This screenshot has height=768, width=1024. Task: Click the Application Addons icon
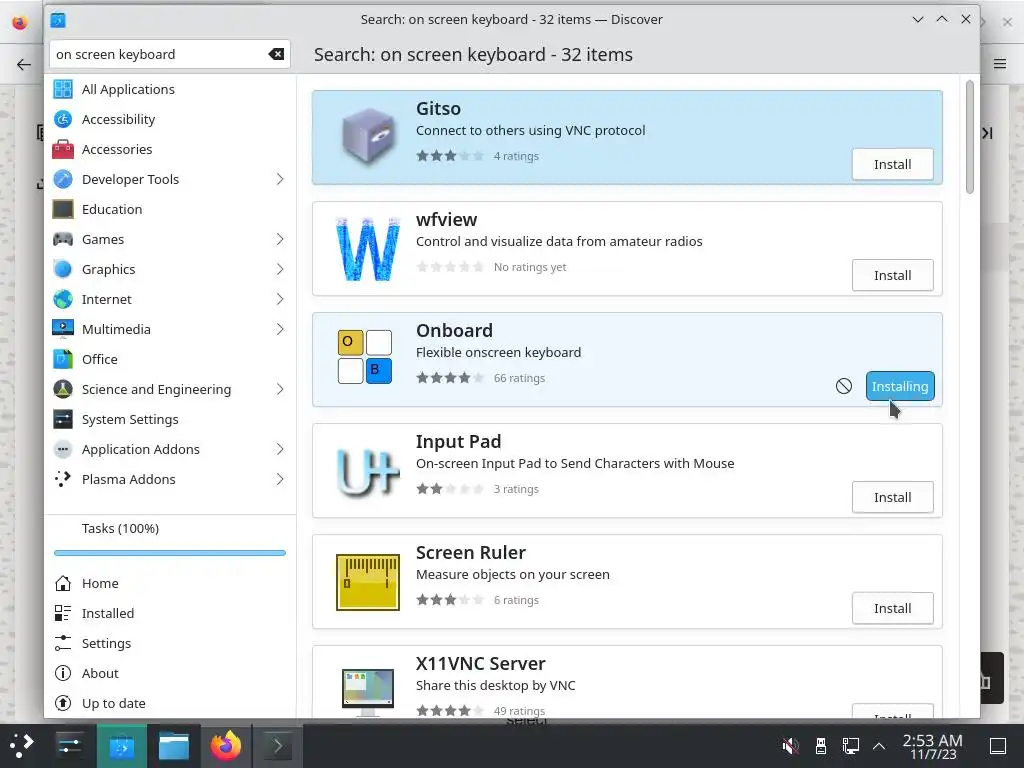coord(63,449)
